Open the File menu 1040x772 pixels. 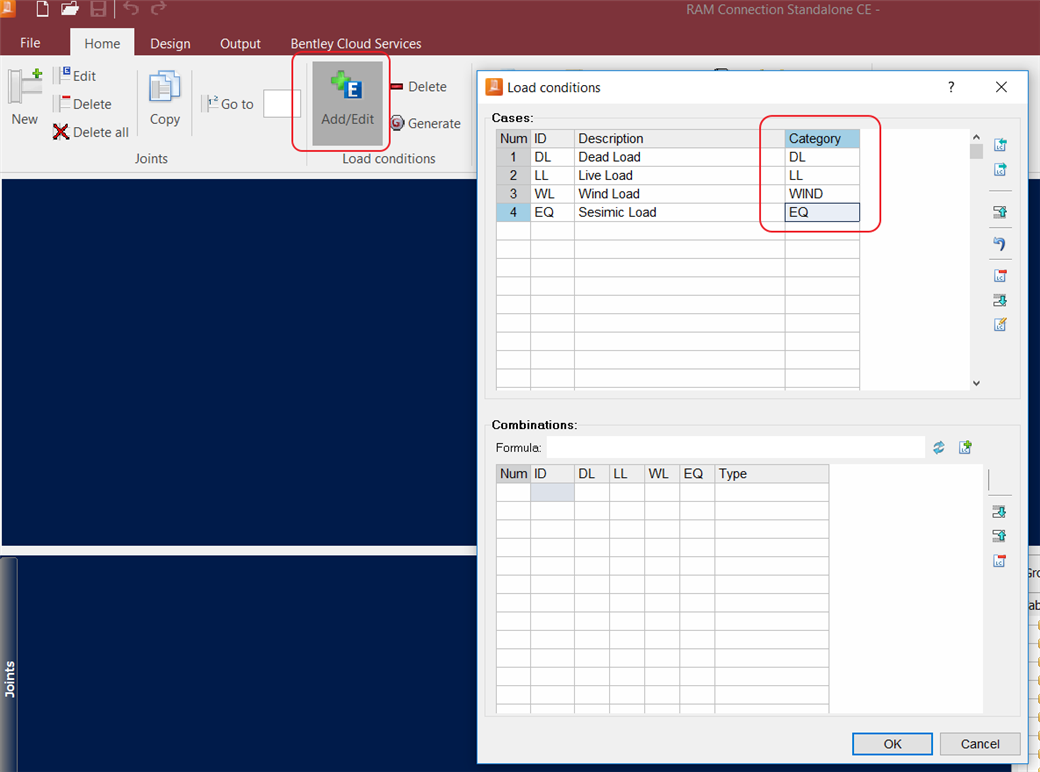[x=30, y=42]
